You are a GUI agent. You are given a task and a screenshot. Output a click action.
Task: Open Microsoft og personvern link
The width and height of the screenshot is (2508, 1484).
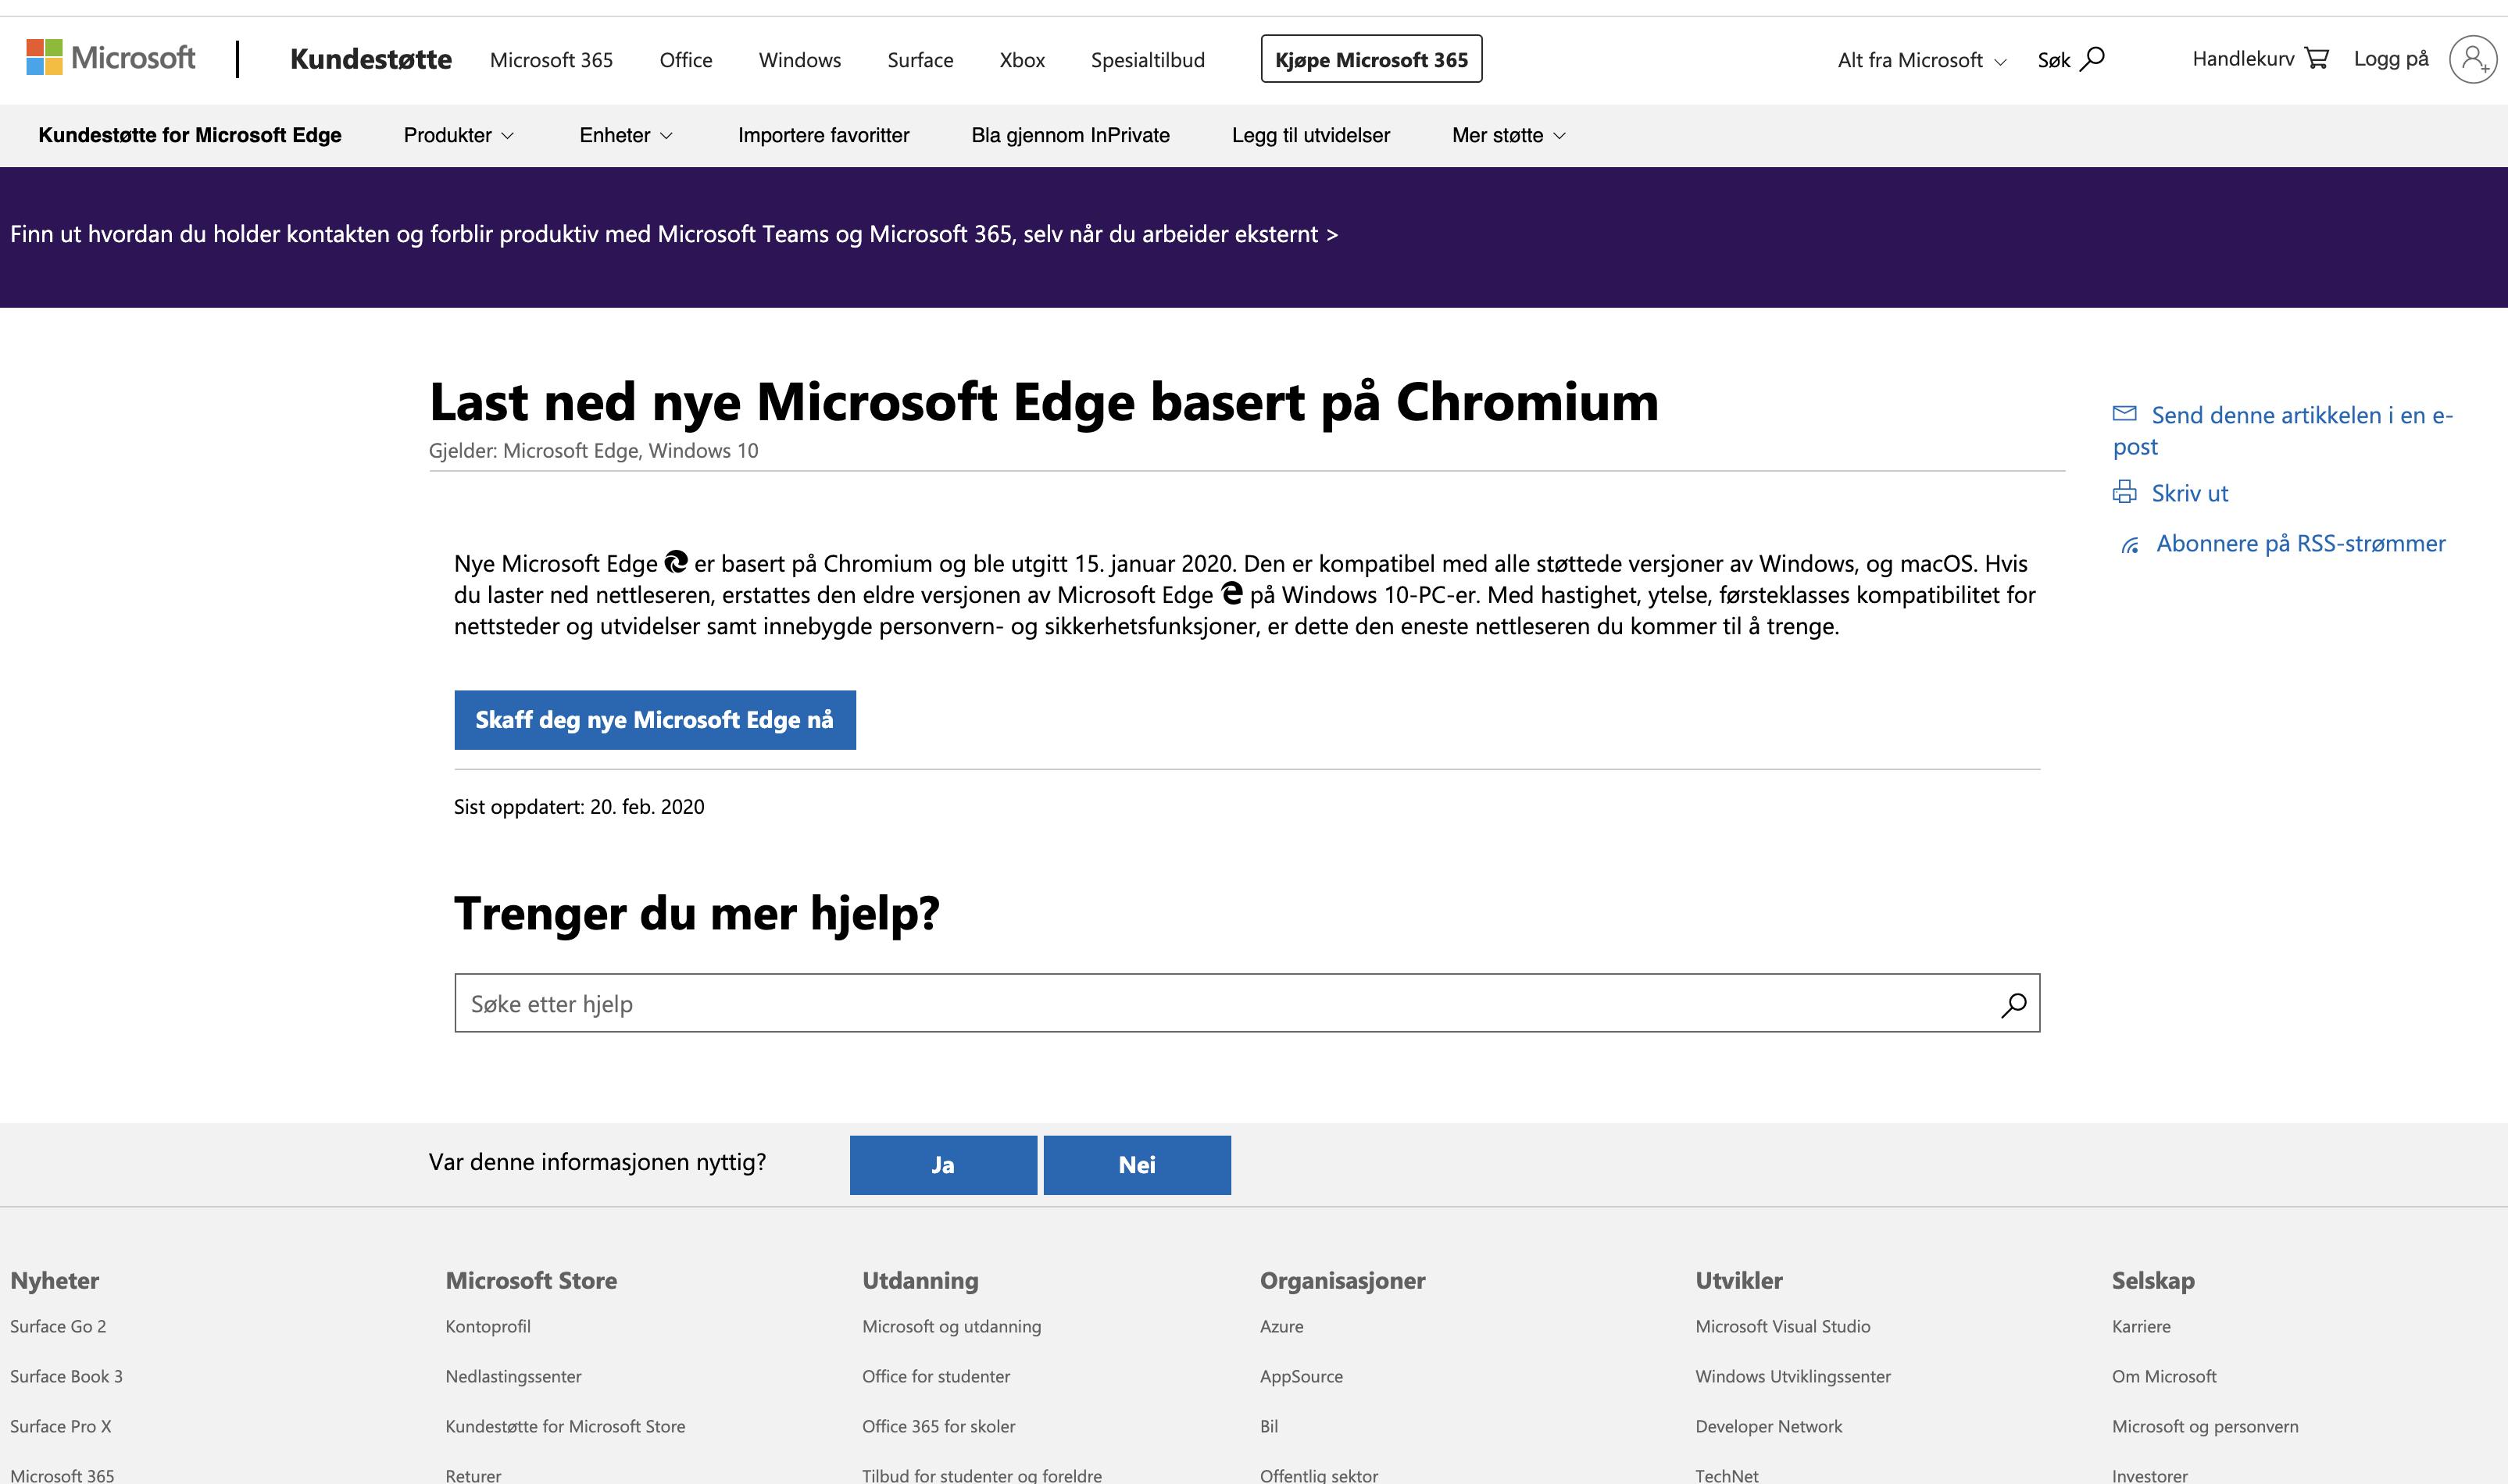click(2205, 1426)
